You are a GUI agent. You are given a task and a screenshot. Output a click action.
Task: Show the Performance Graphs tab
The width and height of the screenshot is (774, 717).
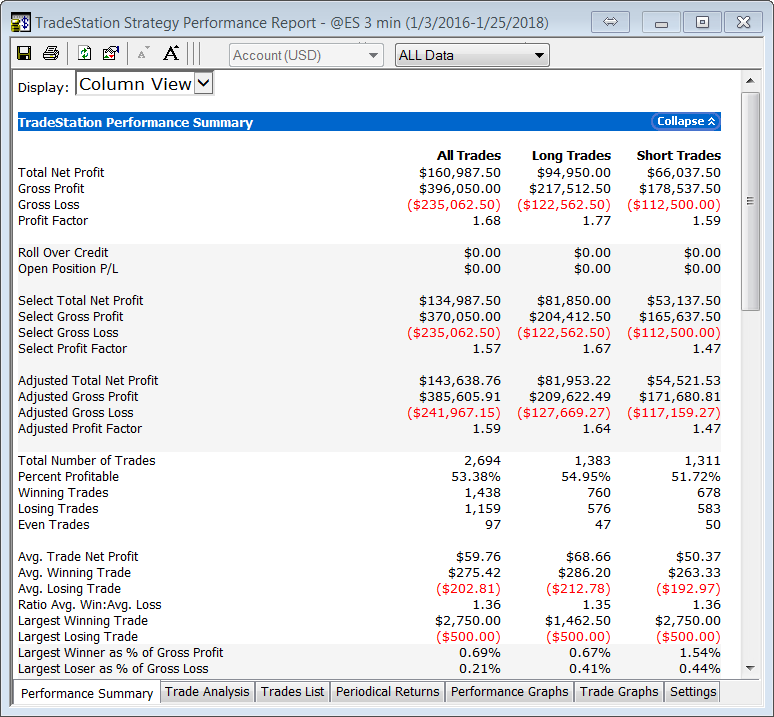(509, 692)
